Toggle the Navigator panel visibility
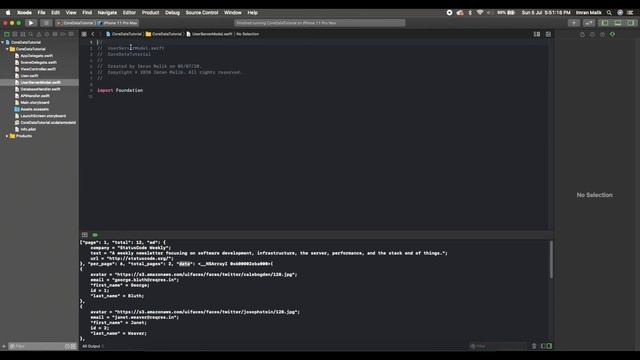 605,23
